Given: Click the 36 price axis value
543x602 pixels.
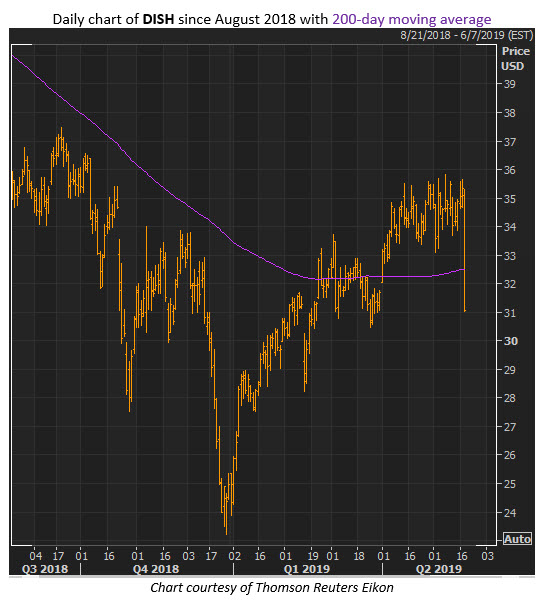Looking at the screenshot, I should 510,170.
